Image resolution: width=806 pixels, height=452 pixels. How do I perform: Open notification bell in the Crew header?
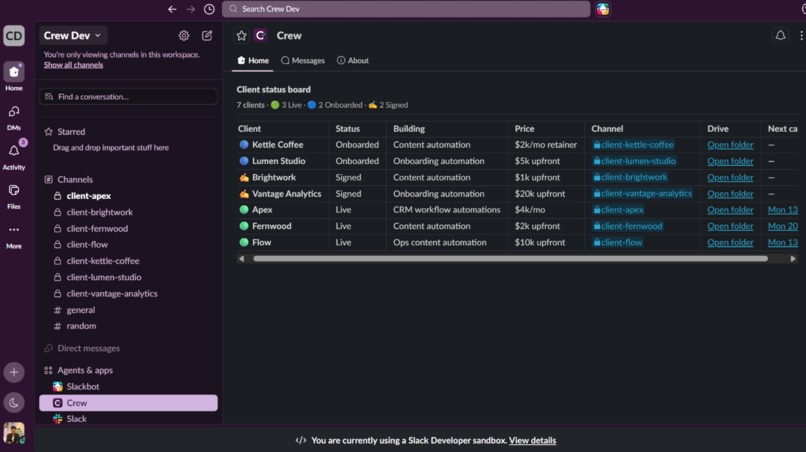(780, 35)
